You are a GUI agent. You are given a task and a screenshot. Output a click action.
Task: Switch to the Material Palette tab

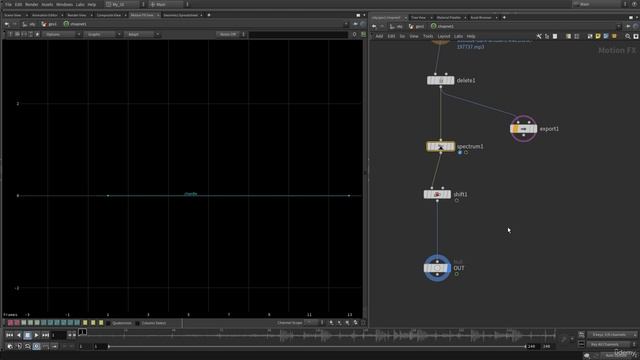pyautogui.click(x=449, y=18)
